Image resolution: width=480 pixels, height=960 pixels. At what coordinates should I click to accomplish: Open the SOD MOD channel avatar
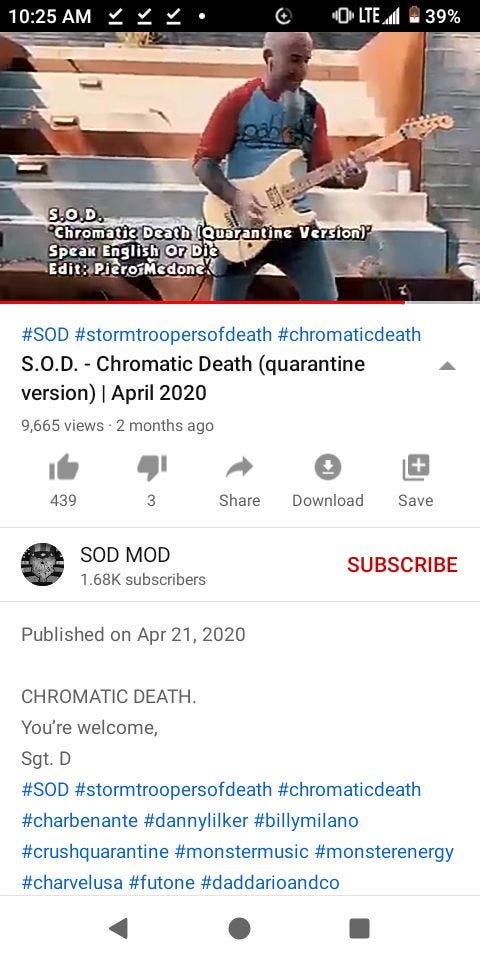click(42, 564)
